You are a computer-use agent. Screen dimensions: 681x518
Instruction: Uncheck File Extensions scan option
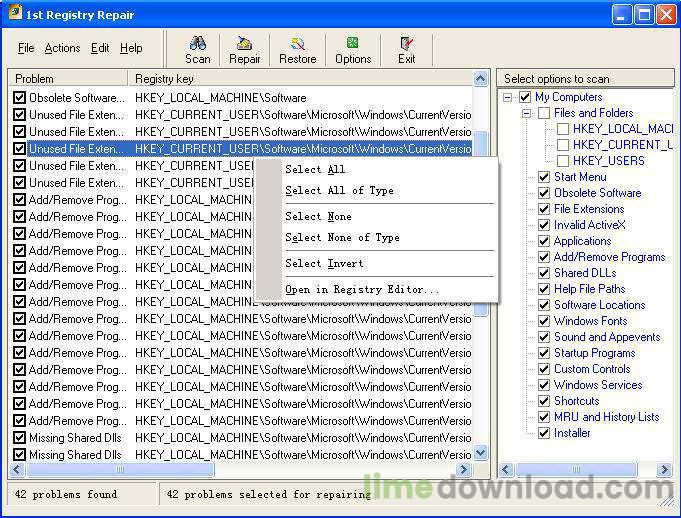[x=544, y=209]
